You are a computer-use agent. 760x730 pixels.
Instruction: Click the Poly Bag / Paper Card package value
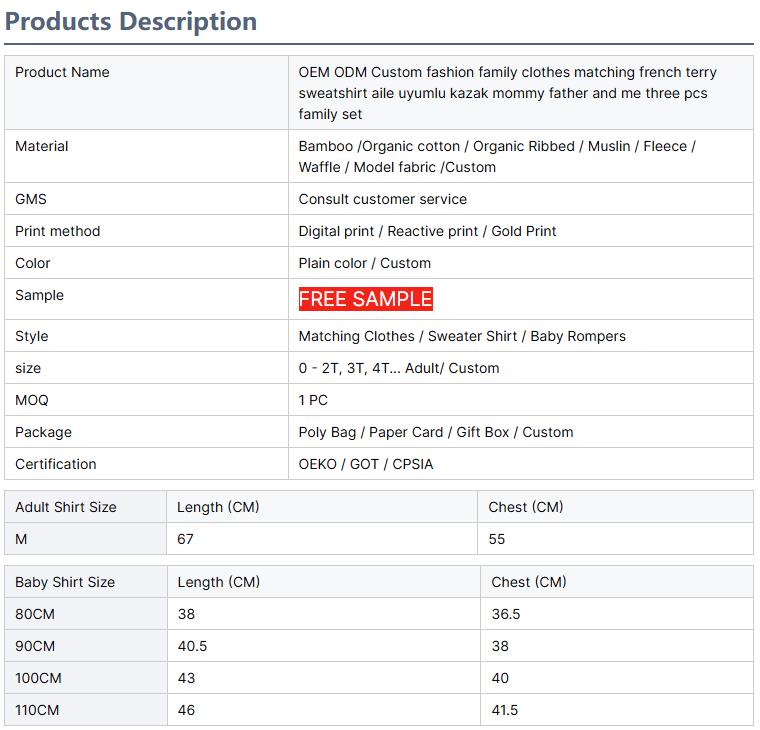436,432
